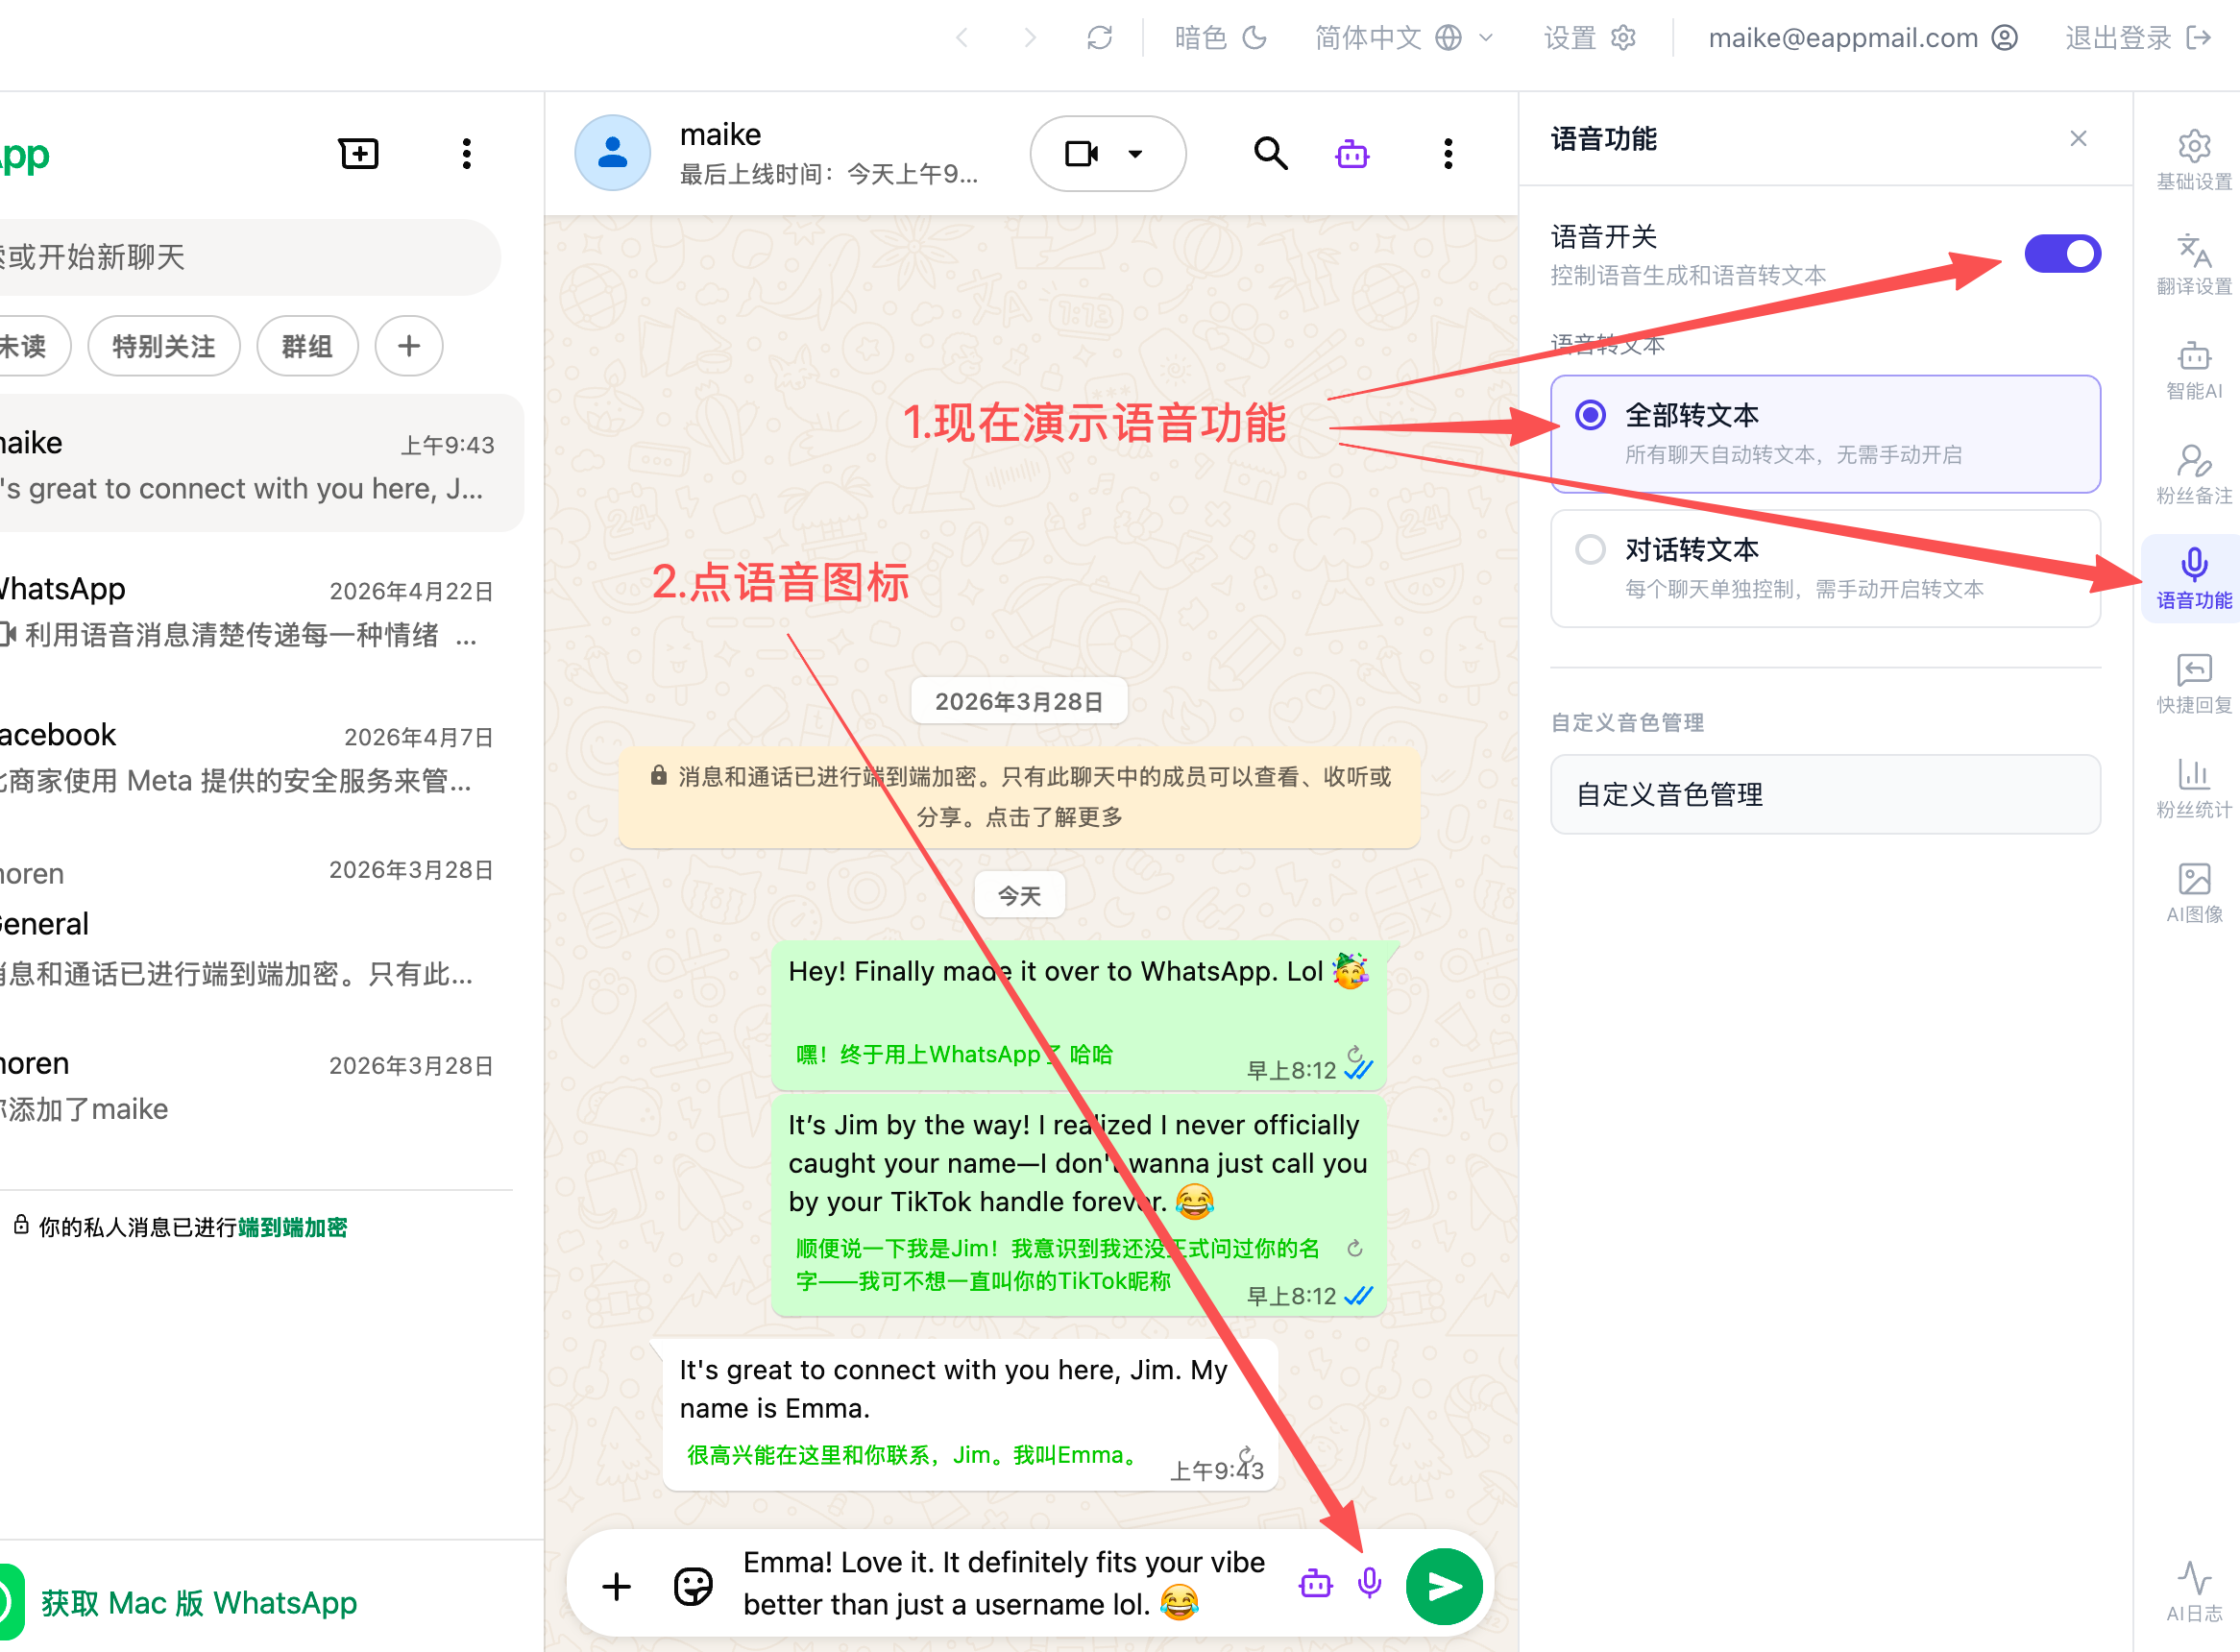2240x1652 pixels.
Task: Expand the video call dropdown arrow
Action: (x=1135, y=153)
